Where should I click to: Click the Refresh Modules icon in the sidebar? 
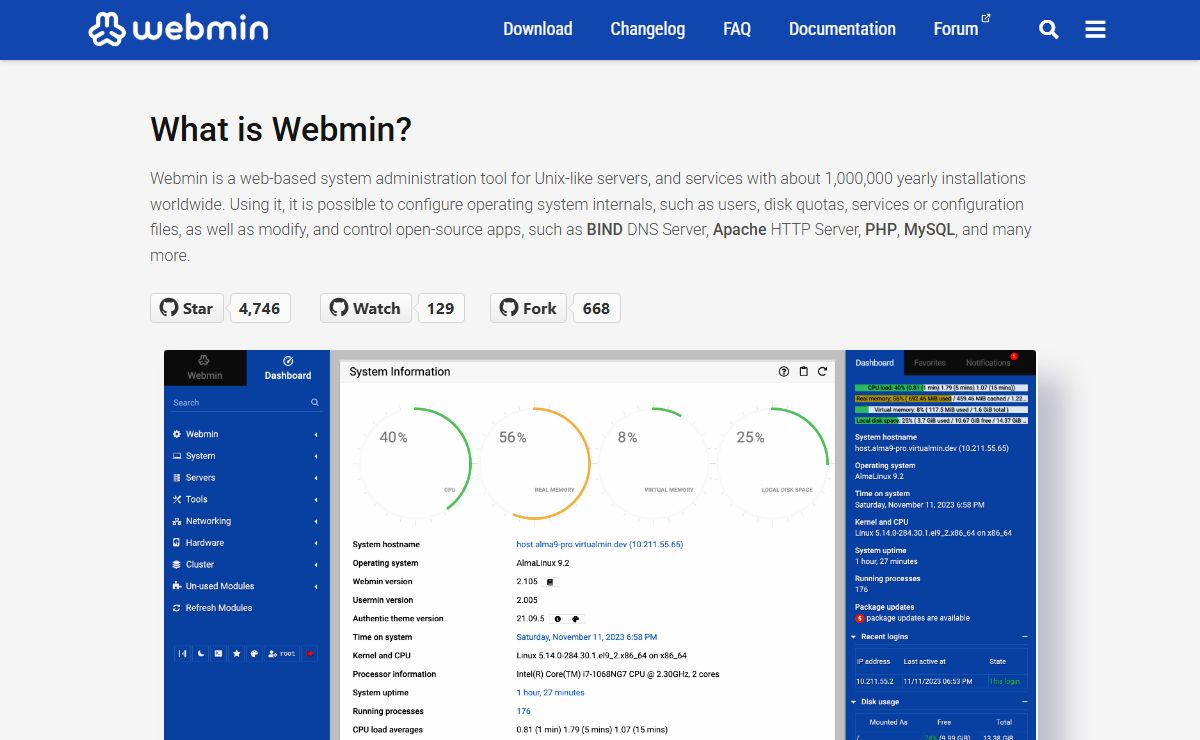177,608
